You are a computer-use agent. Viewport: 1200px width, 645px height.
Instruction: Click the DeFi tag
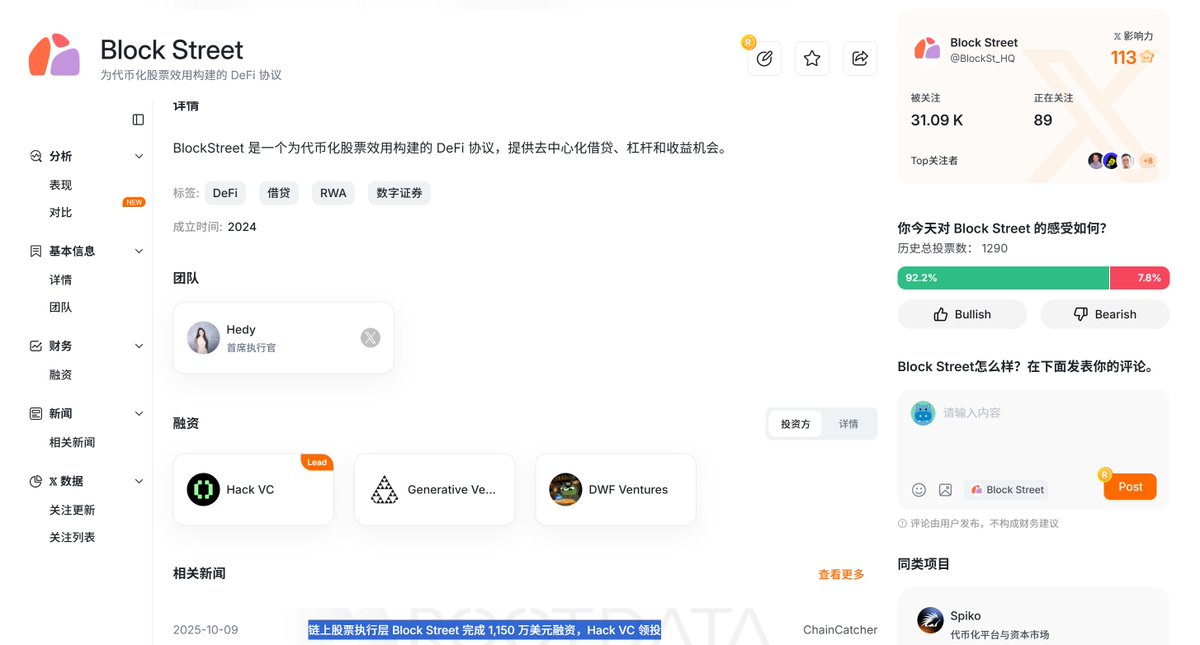[225, 193]
